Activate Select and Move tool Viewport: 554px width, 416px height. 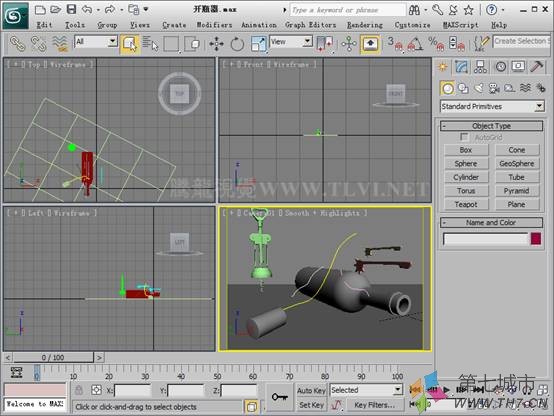pyautogui.click(x=216, y=44)
